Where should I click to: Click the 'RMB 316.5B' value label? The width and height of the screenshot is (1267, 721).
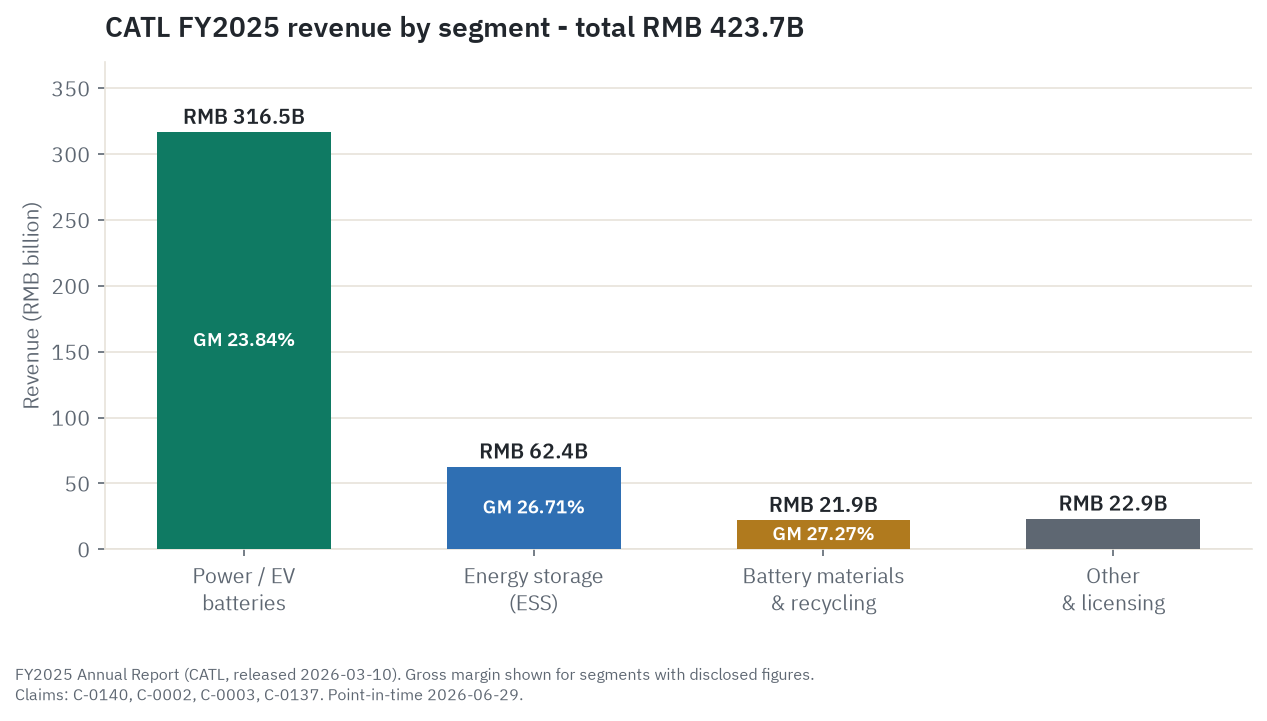tap(244, 117)
